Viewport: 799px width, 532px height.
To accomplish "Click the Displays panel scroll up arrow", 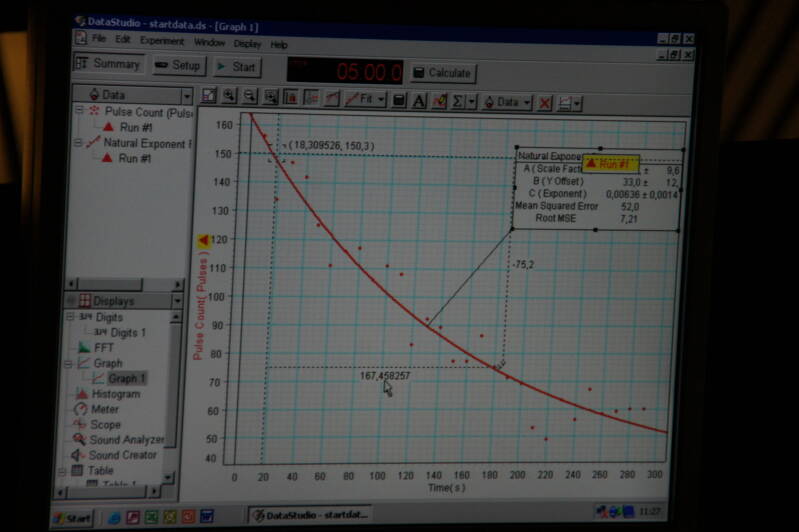I will click(175, 317).
